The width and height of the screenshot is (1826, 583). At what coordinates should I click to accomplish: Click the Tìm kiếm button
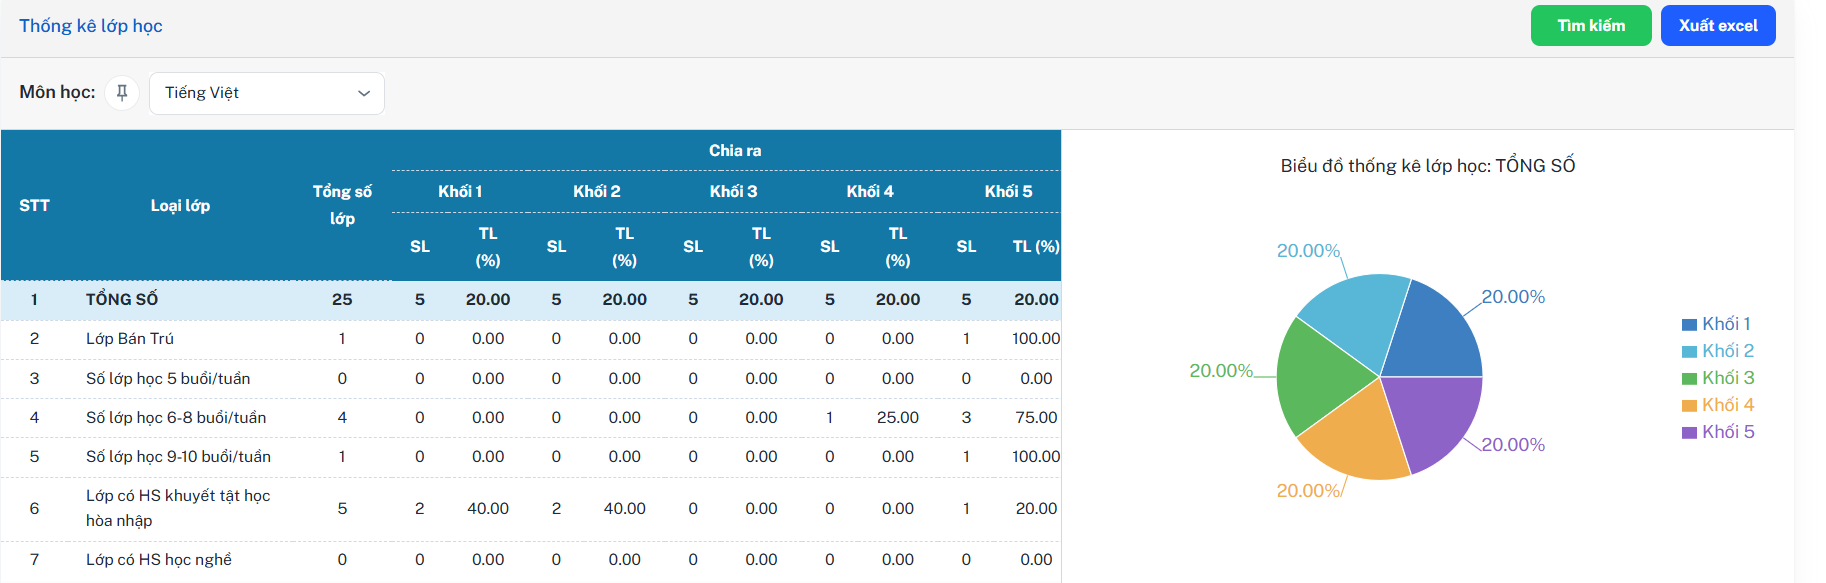pos(1591,26)
